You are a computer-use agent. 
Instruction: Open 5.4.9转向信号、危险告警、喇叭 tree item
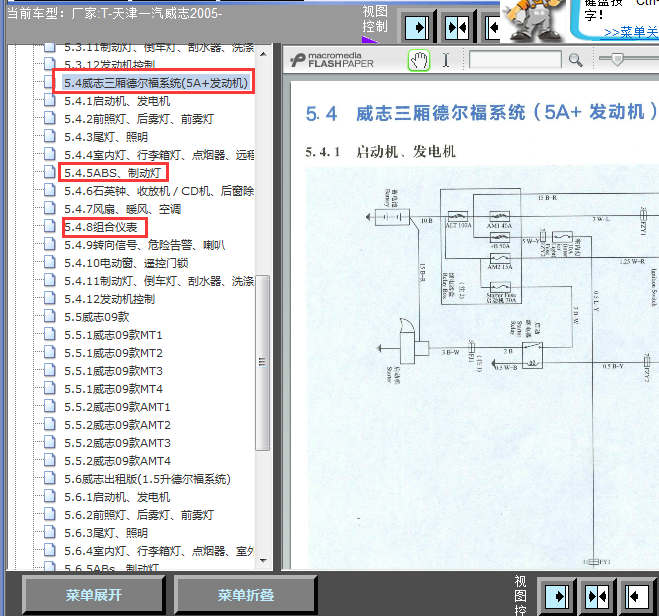(x=144, y=245)
